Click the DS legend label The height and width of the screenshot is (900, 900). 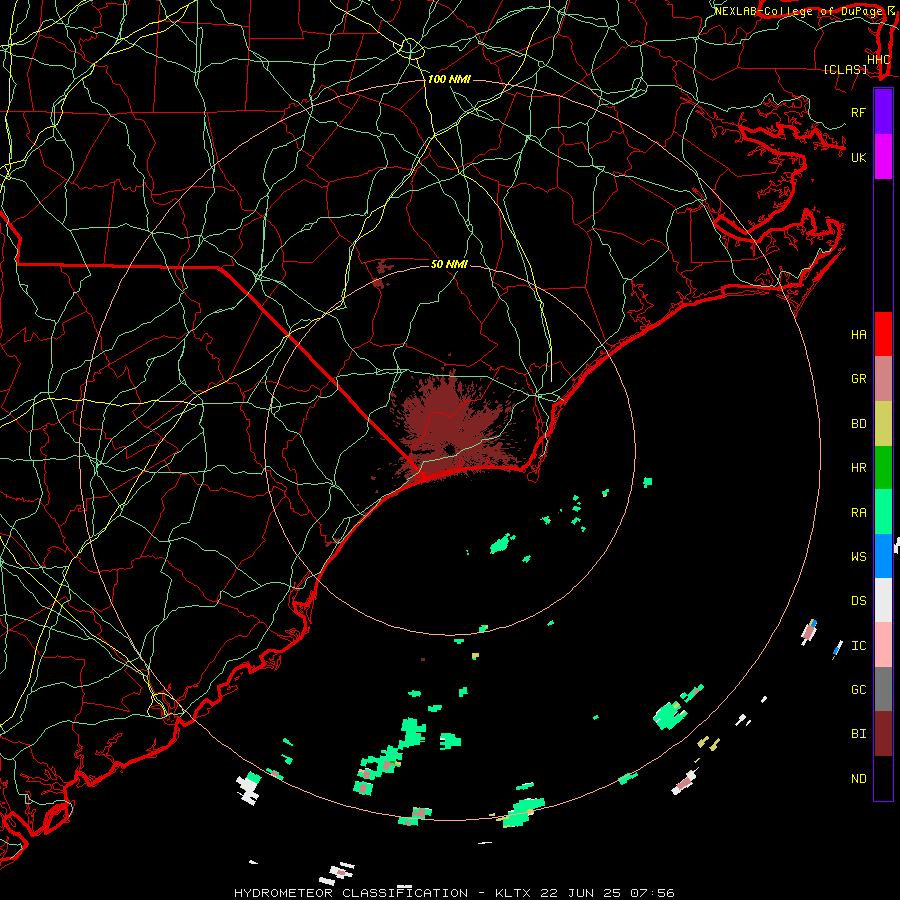point(858,601)
